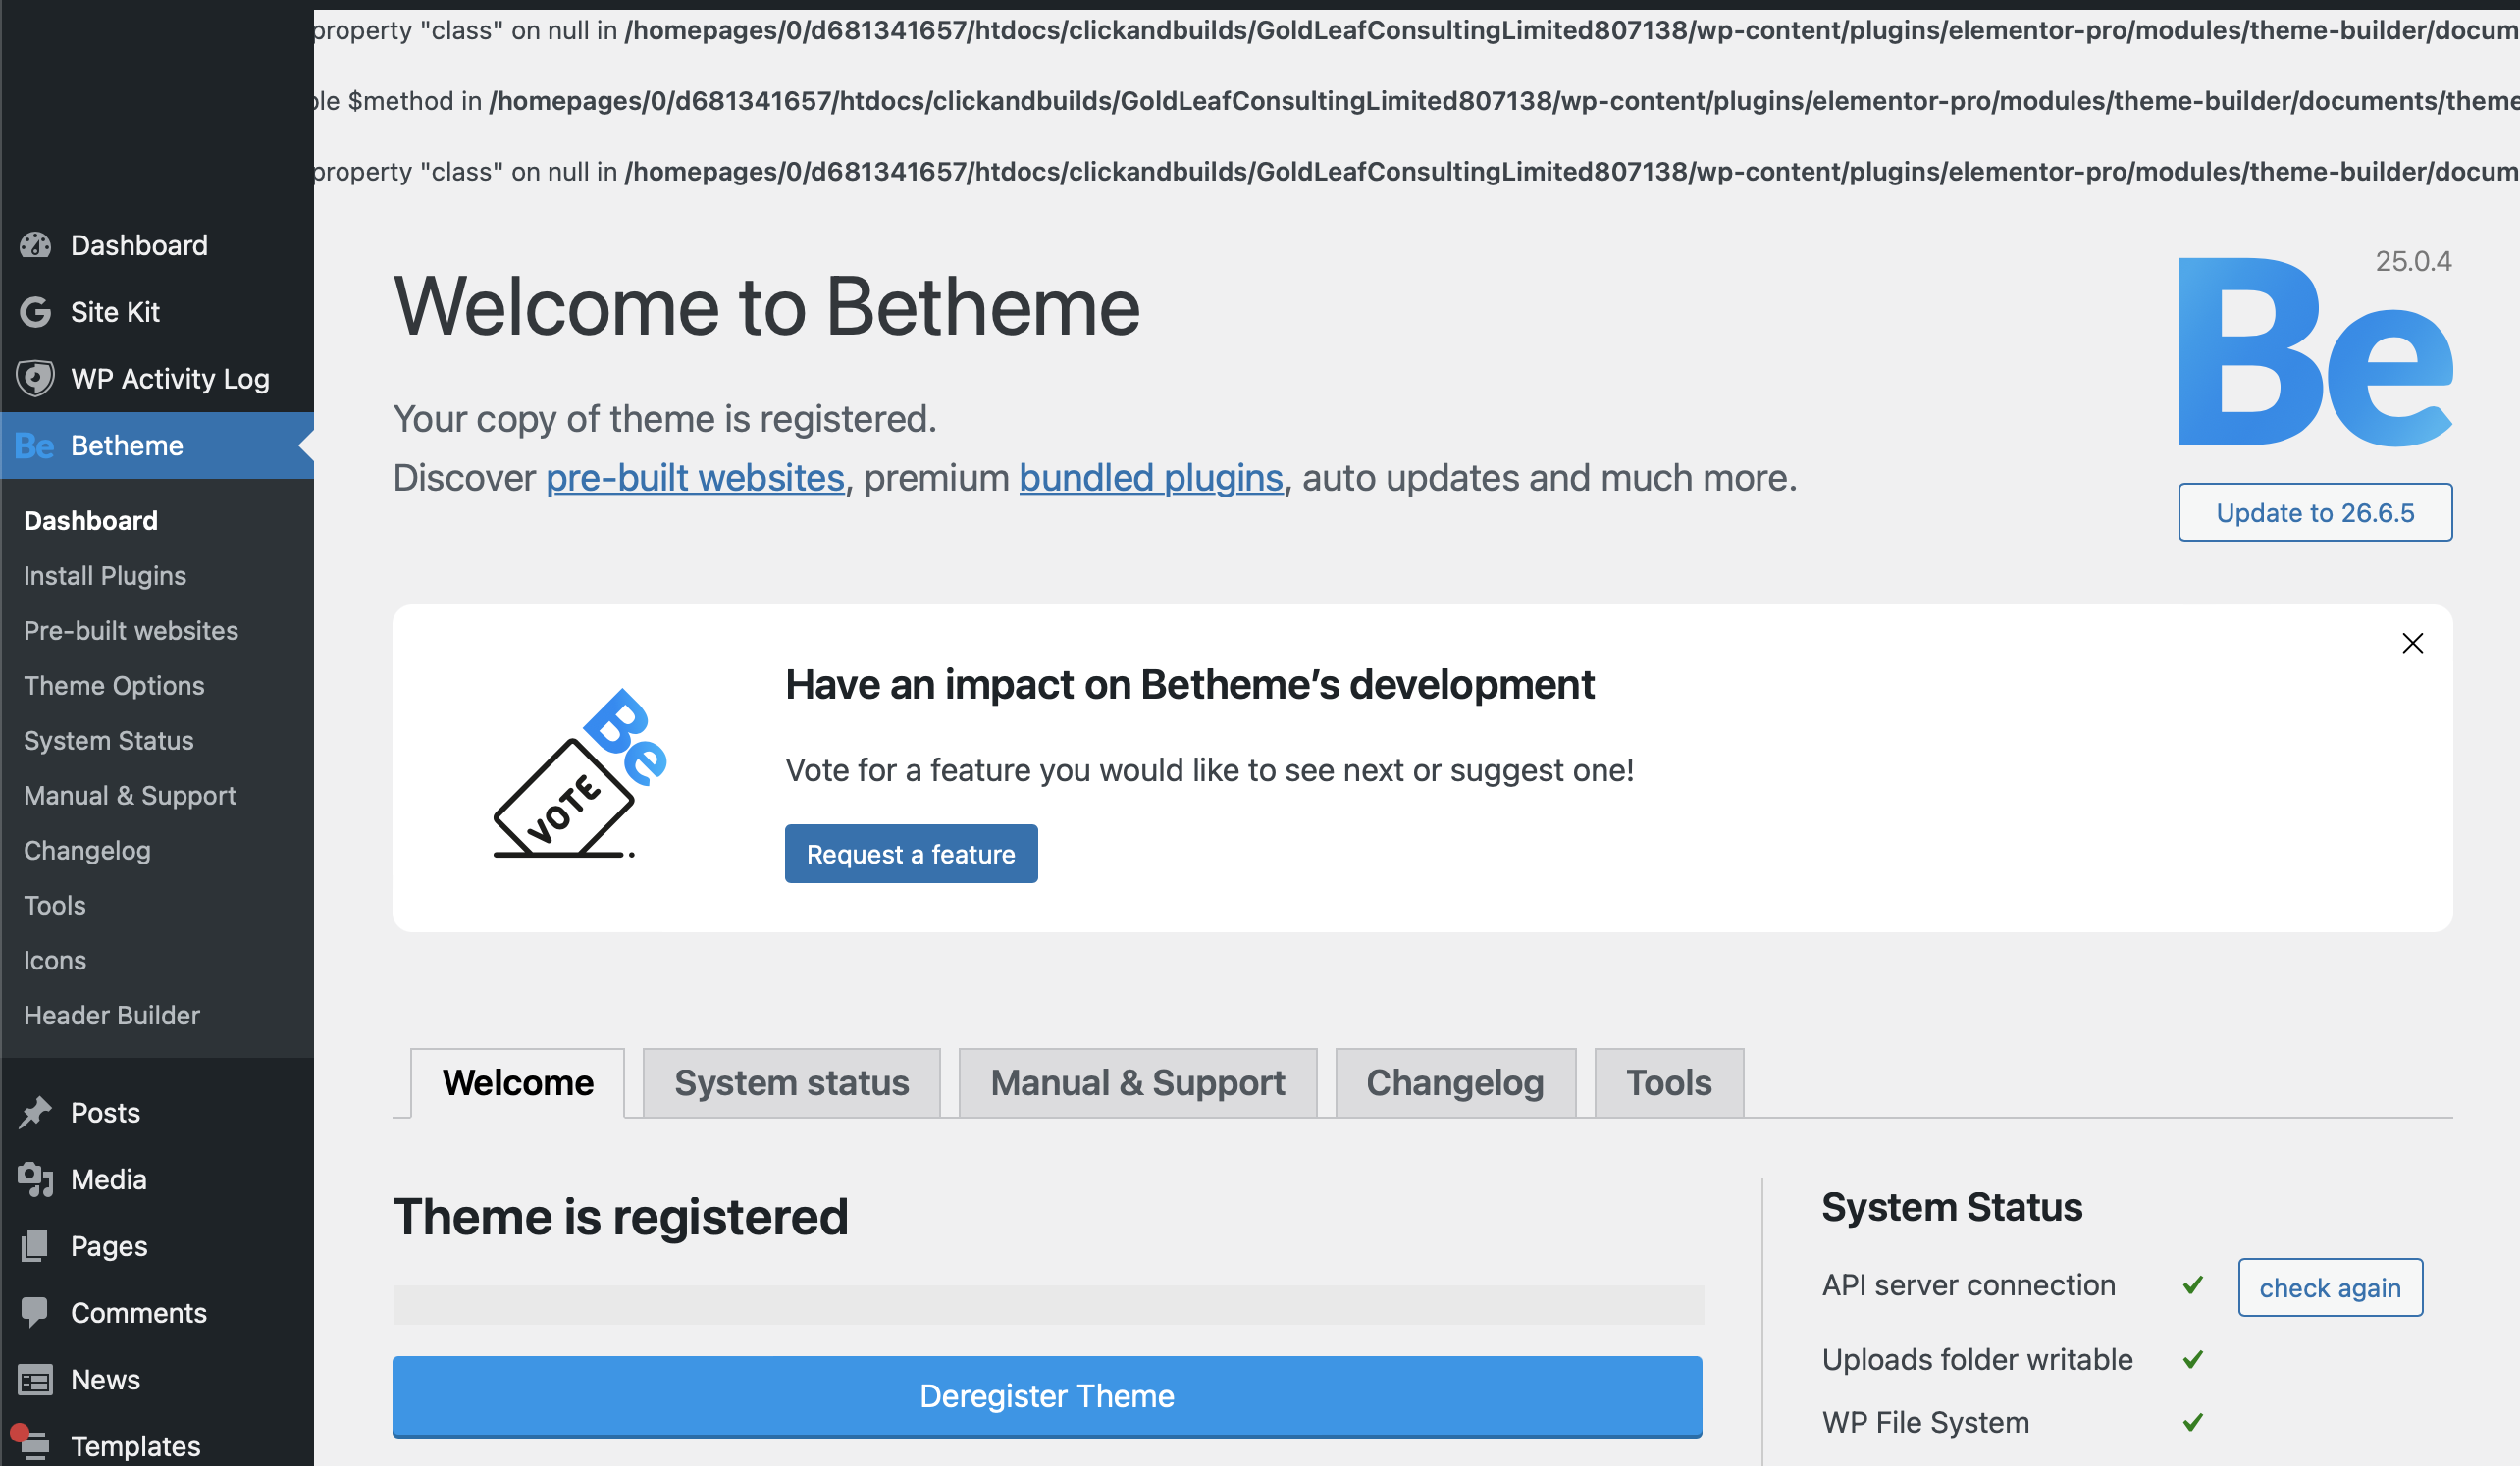Click Update to 26.6.5 button
2520x1466 pixels.
click(2315, 513)
